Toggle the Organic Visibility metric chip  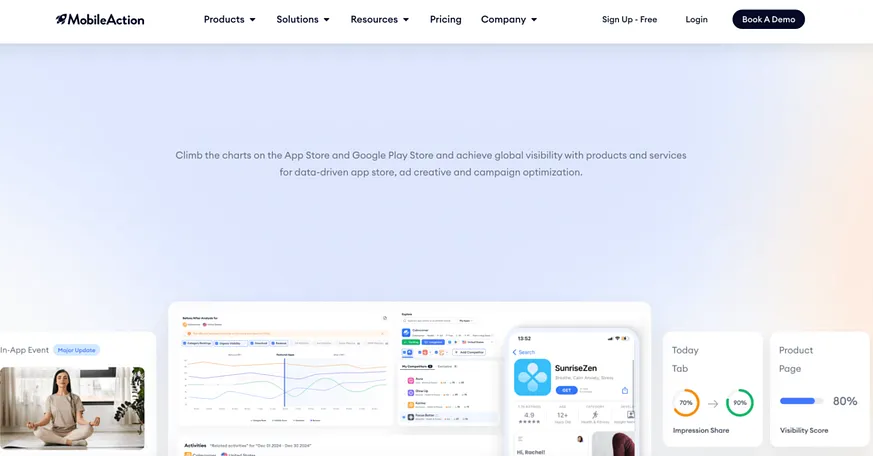tap(230, 343)
